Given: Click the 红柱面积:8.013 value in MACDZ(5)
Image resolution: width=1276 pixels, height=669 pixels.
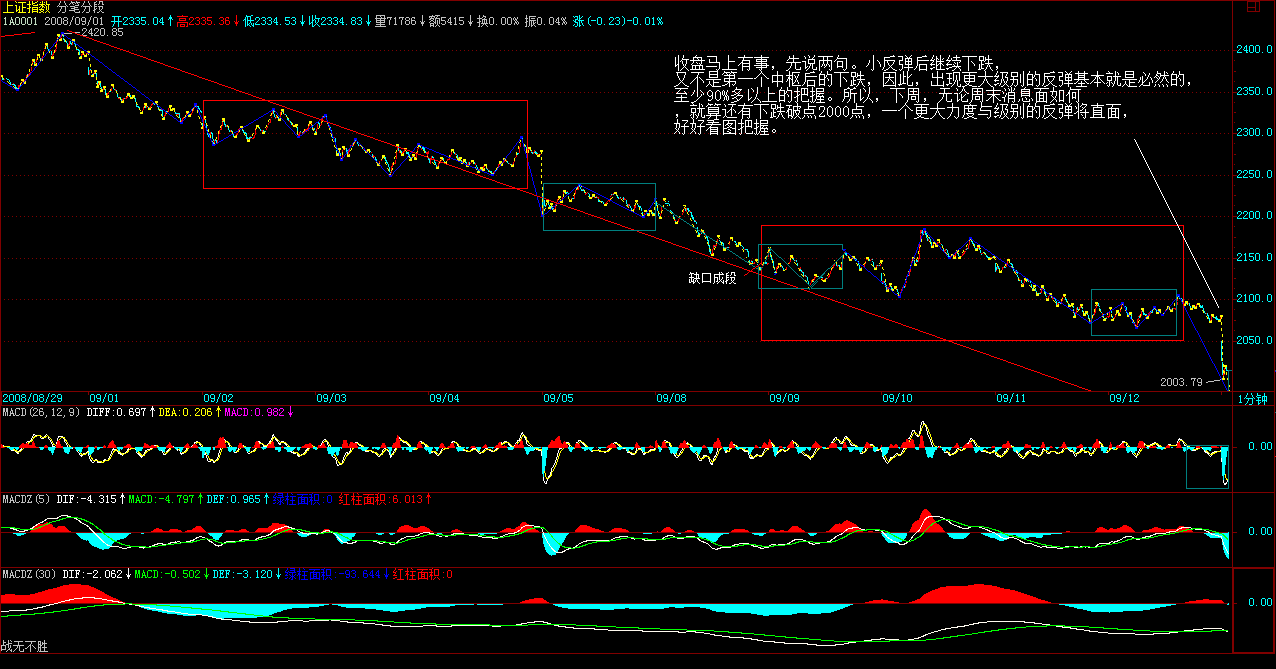Looking at the screenshot, I should click(x=384, y=498).
